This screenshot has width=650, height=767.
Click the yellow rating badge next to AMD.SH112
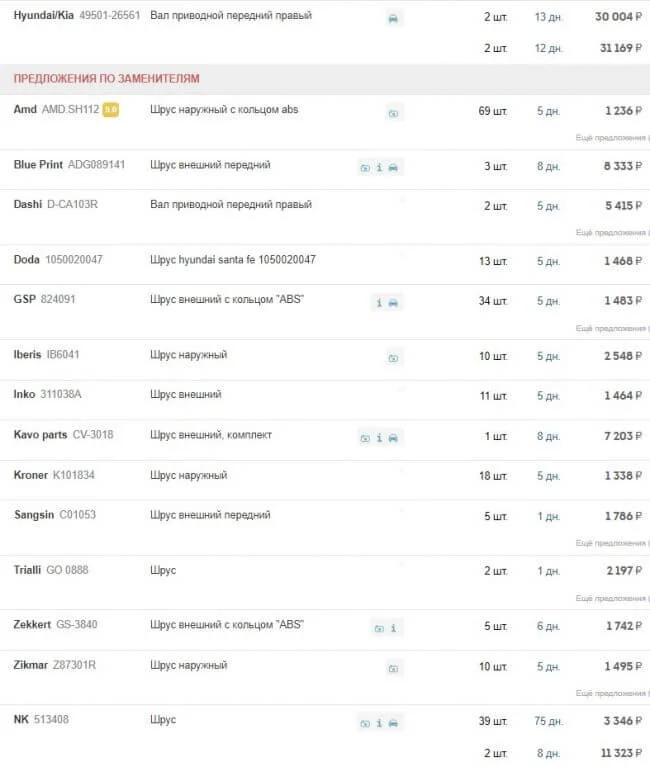point(111,110)
